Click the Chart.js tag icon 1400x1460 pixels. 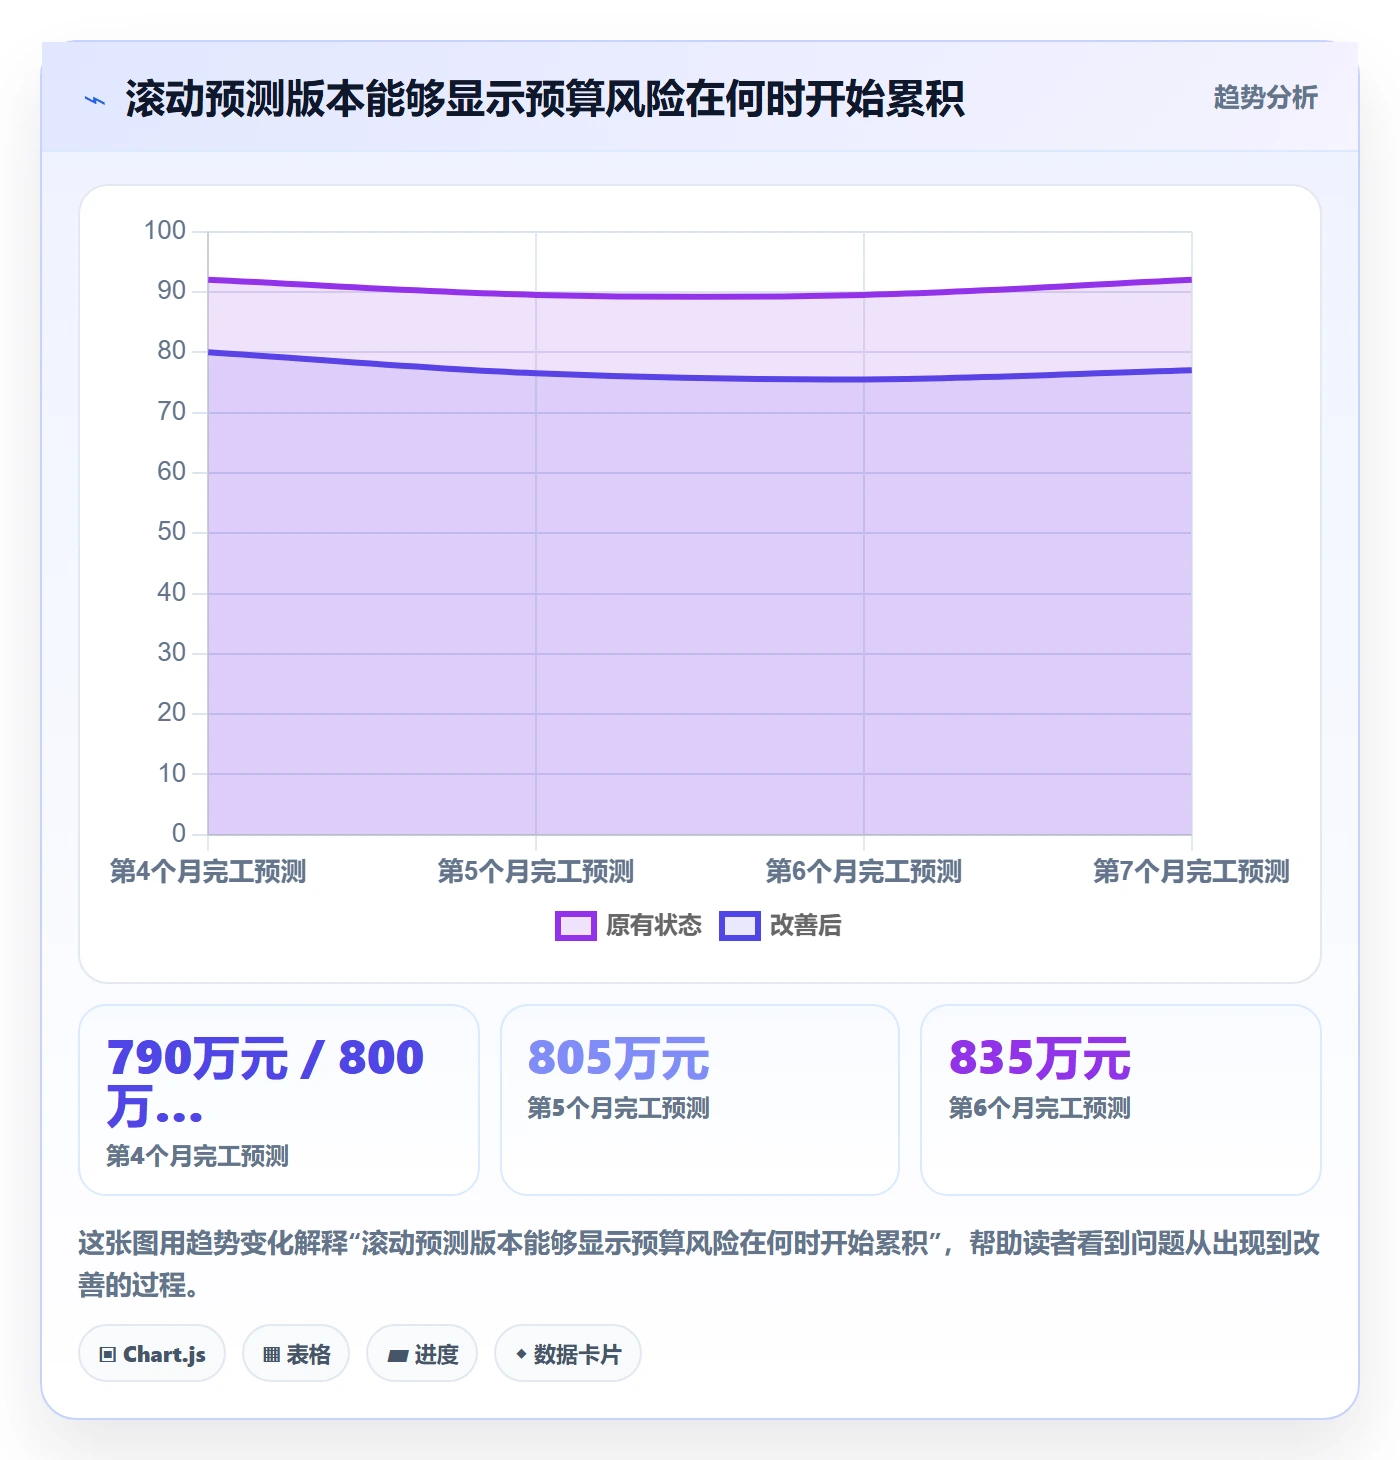tap(108, 1355)
